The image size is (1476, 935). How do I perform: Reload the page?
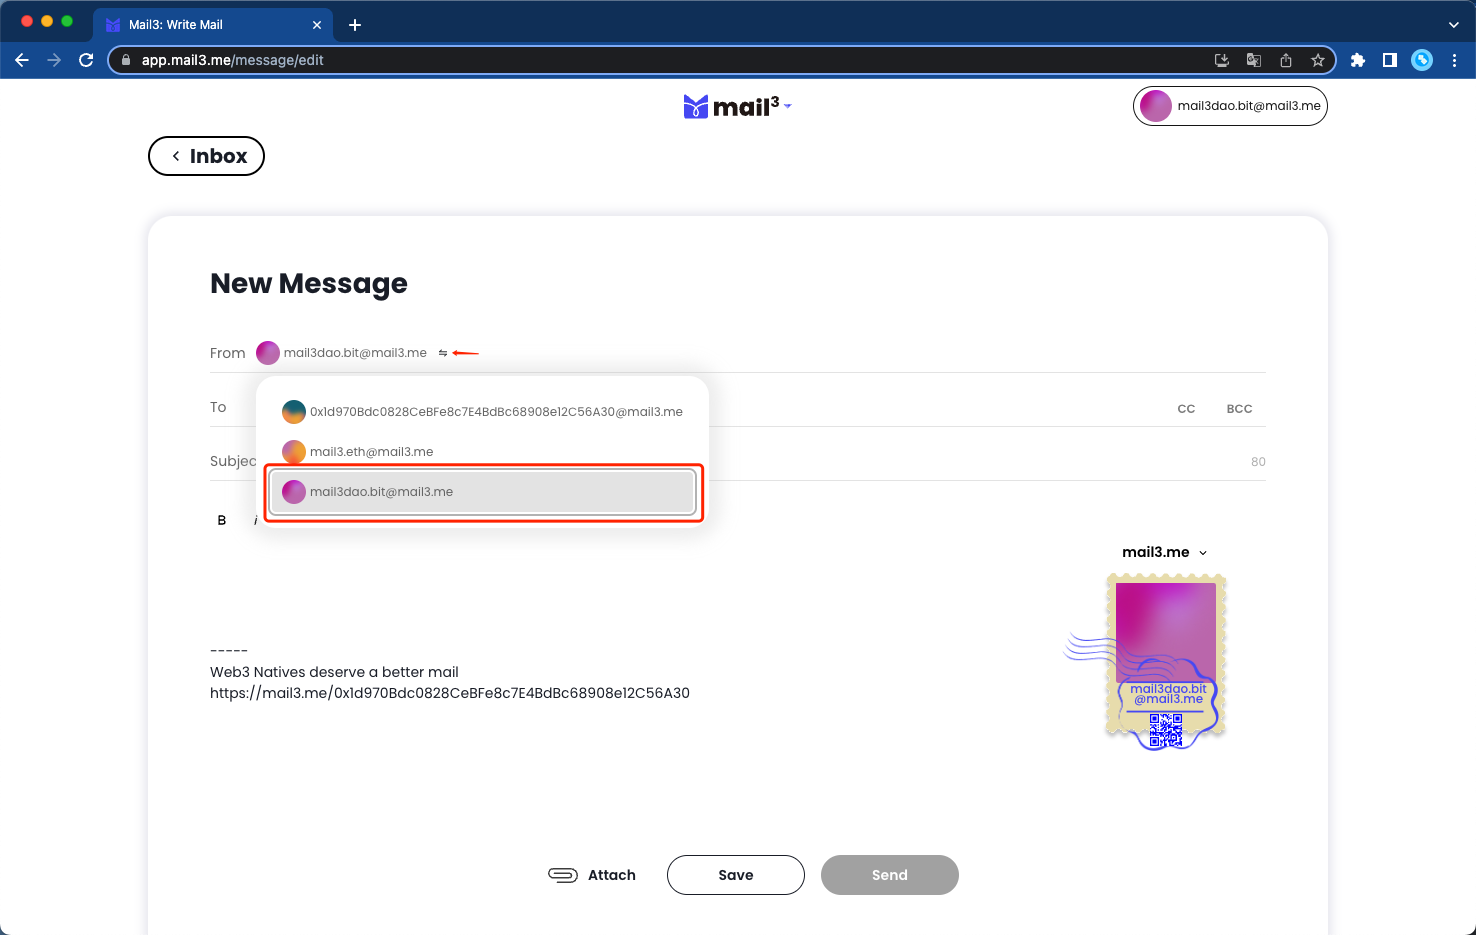[x=86, y=60]
